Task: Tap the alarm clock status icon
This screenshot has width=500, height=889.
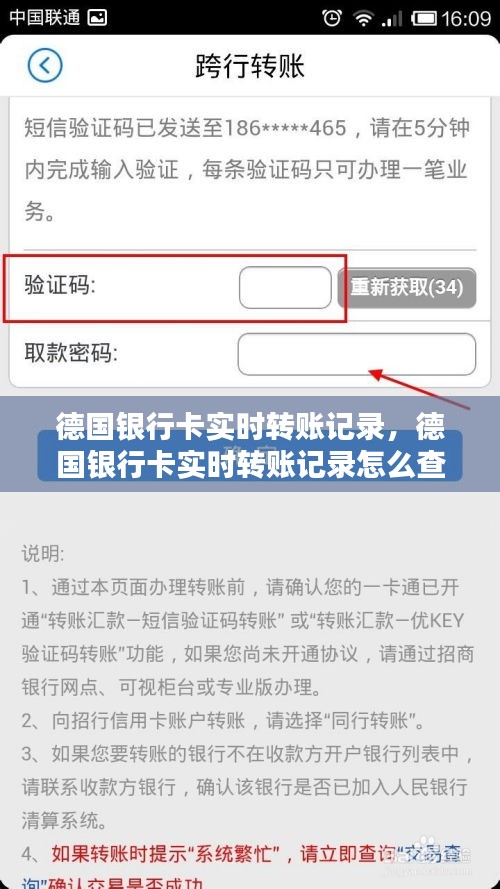Action: click(x=332, y=18)
